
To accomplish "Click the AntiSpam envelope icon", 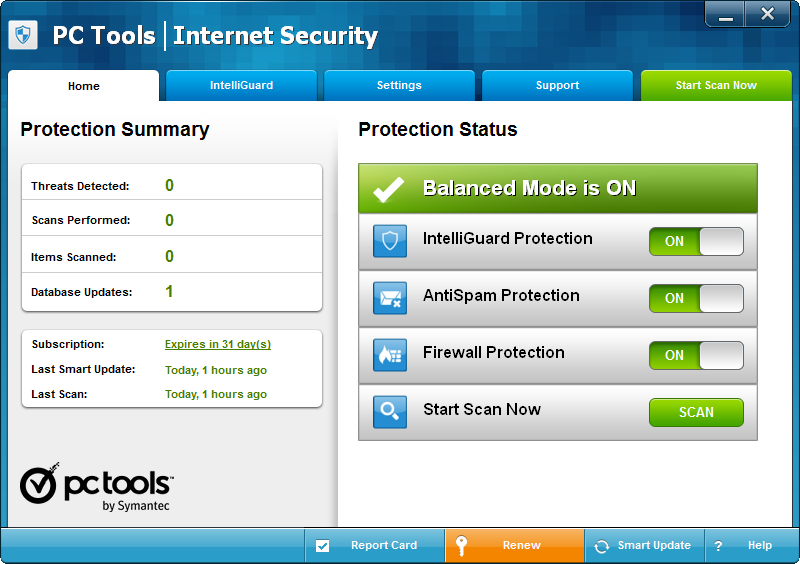I will pyautogui.click(x=390, y=298).
